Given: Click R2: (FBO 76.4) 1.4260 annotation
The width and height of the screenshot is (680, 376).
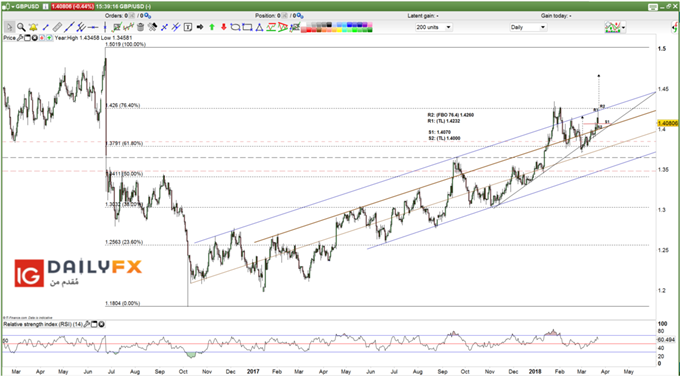Looking at the screenshot, I should pos(451,115).
